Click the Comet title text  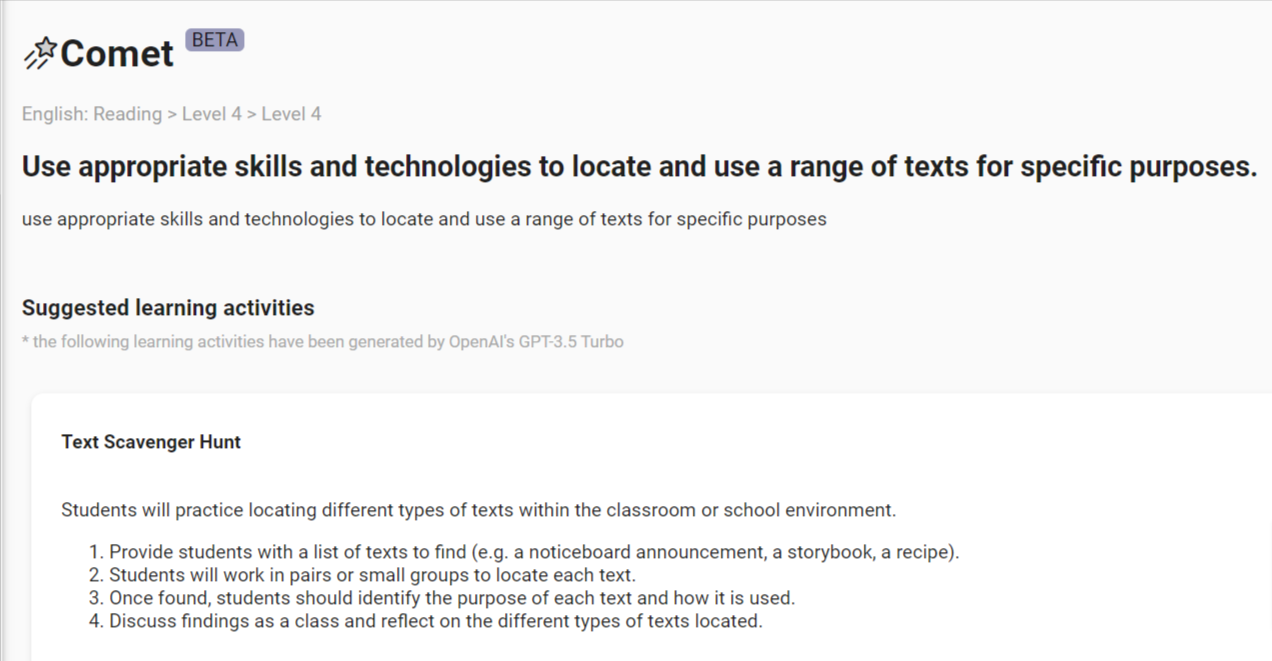point(117,53)
